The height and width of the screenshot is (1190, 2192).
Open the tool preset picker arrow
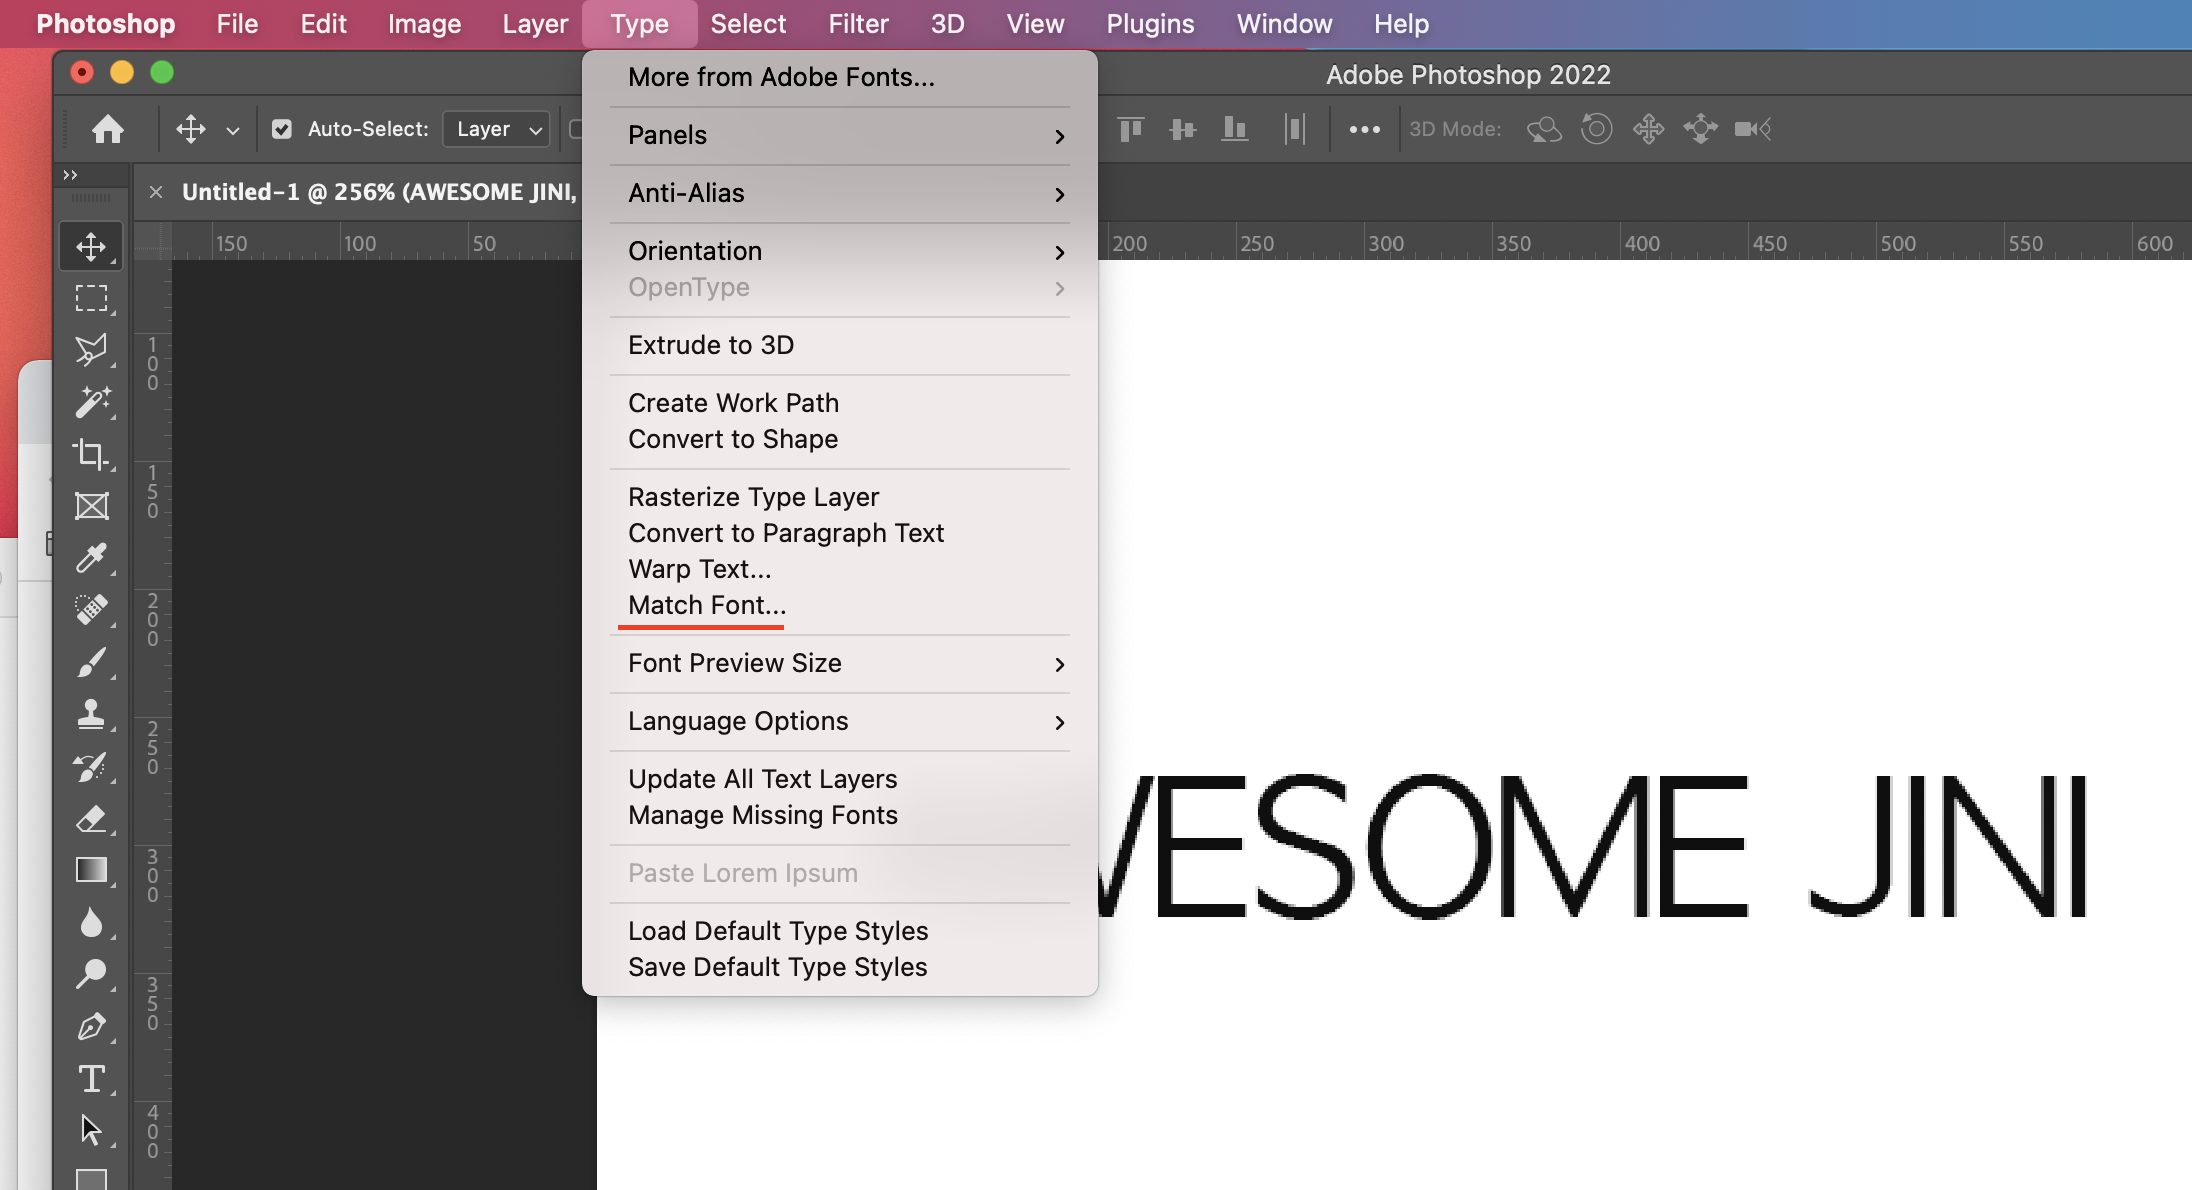[233, 130]
